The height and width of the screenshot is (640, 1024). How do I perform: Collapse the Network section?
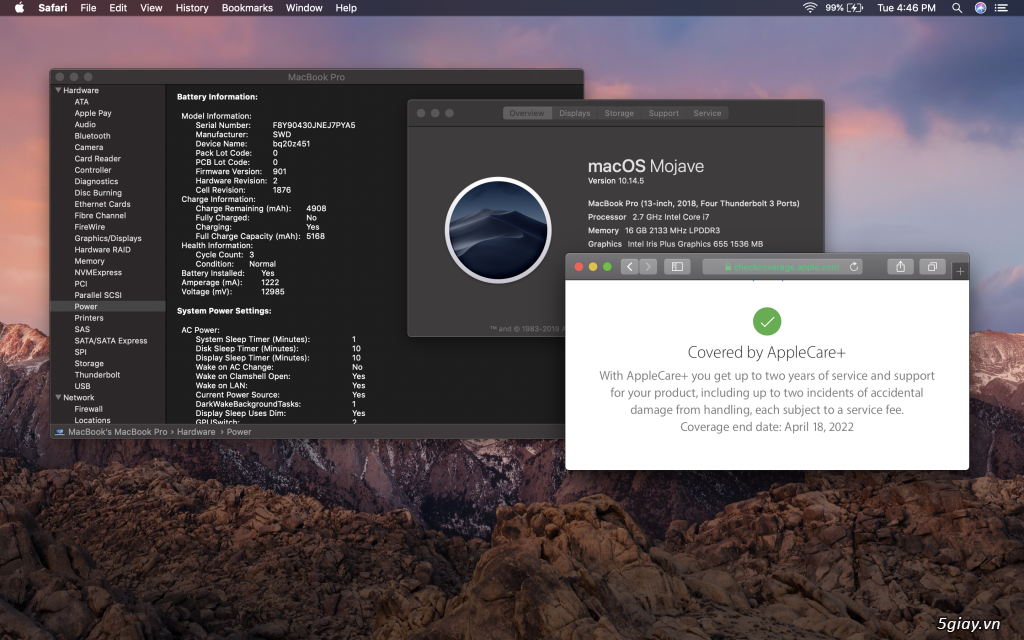pyautogui.click(x=58, y=397)
